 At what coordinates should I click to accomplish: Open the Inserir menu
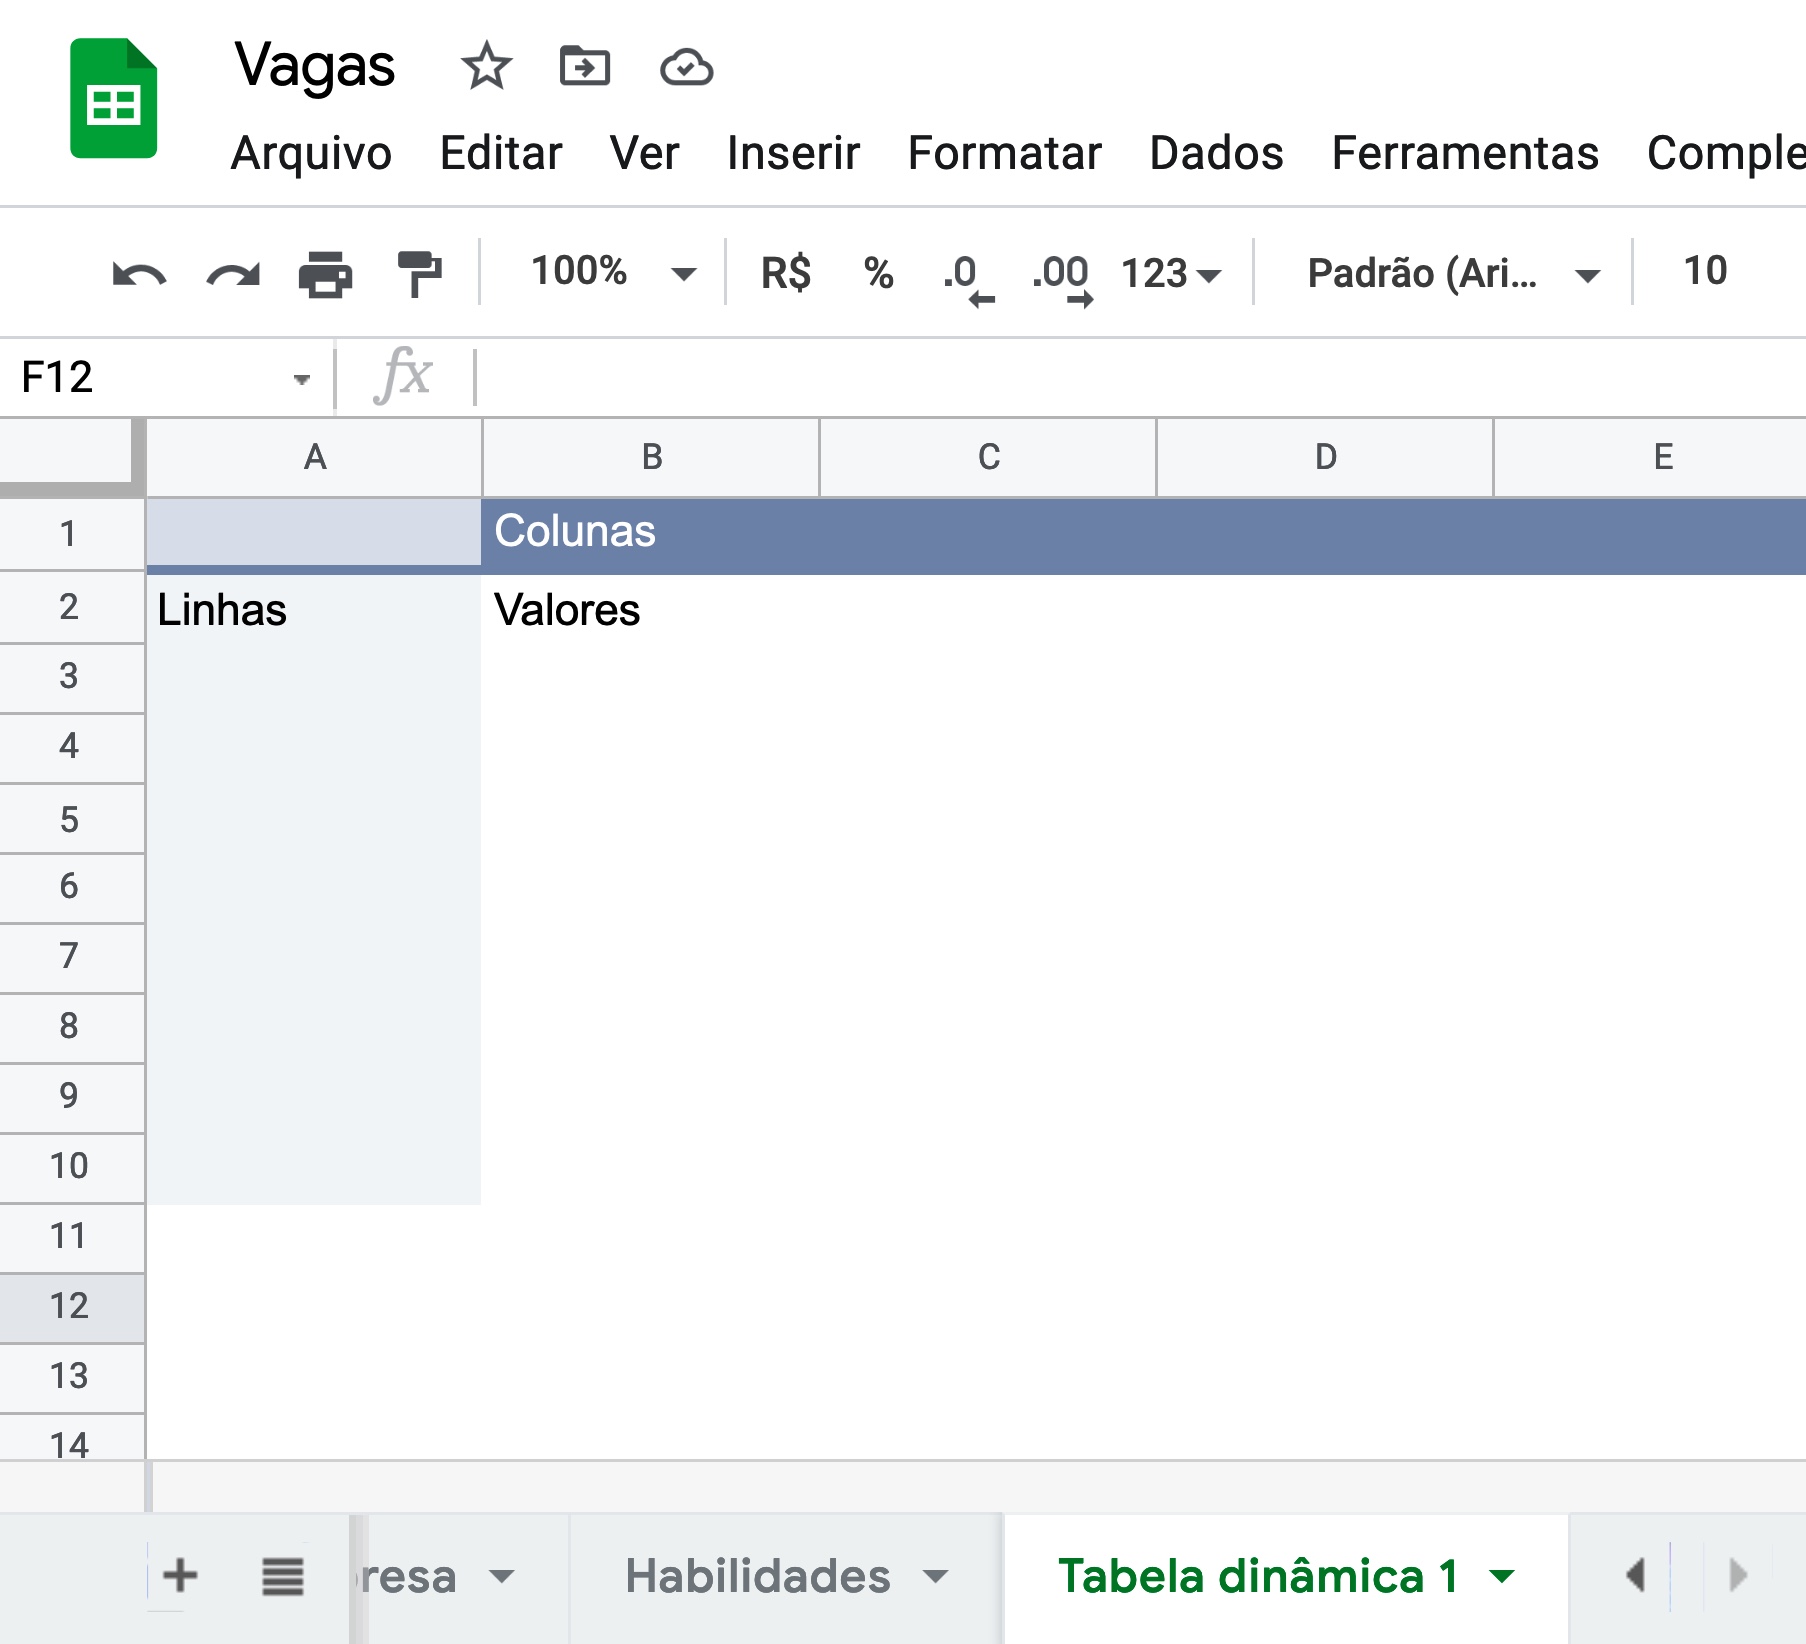point(793,154)
